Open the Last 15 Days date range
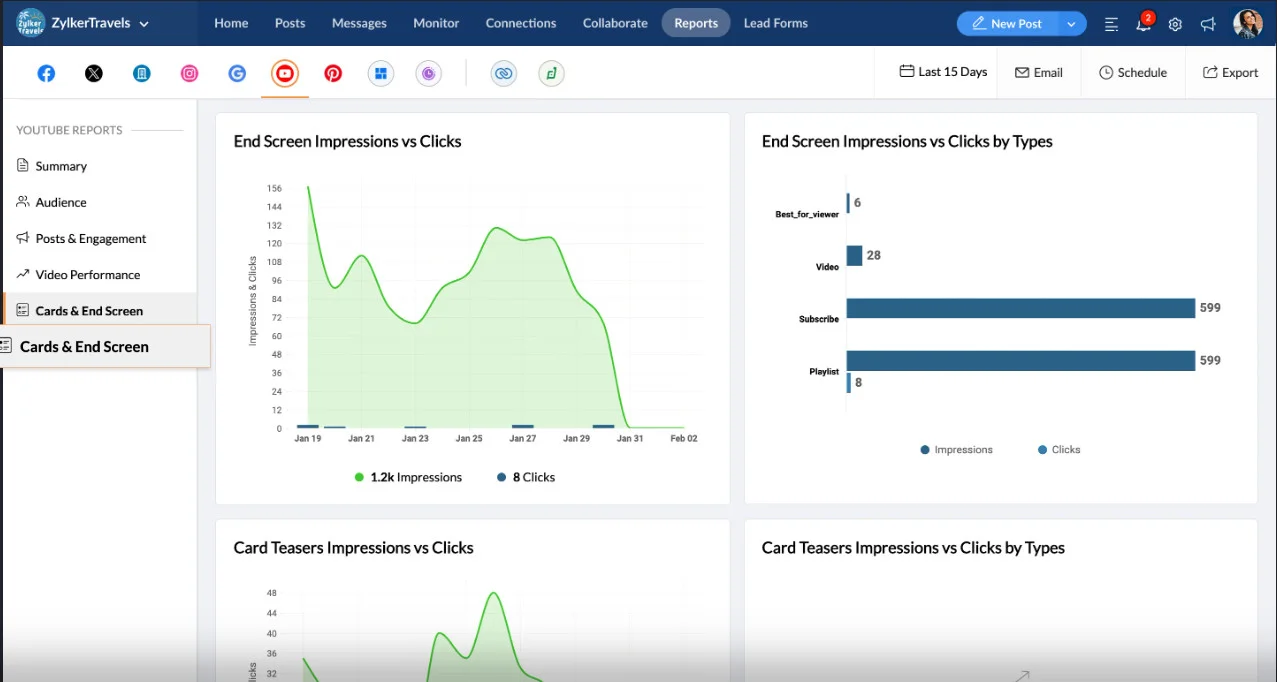The height and width of the screenshot is (682, 1277). (943, 72)
